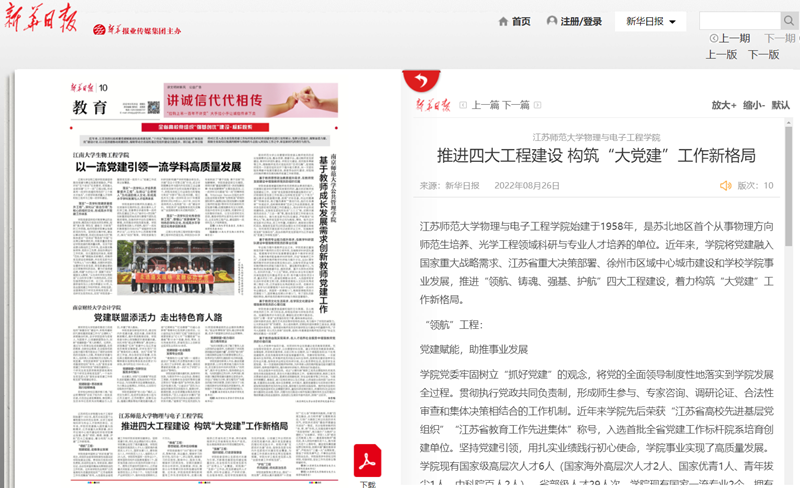Go to previous issue 上一期

[730, 39]
